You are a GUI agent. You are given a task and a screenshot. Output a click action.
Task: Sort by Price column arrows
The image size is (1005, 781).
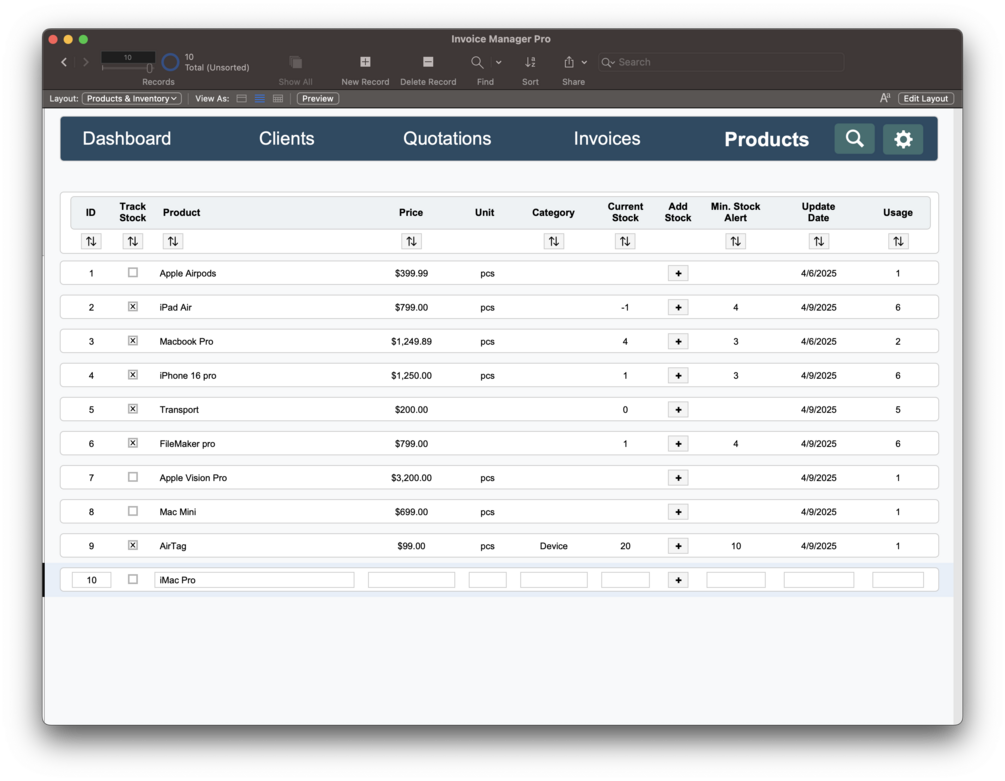tap(411, 242)
